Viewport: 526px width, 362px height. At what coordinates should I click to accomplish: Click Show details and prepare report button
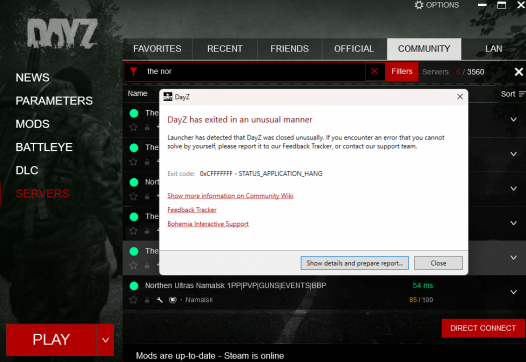click(355, 263)
